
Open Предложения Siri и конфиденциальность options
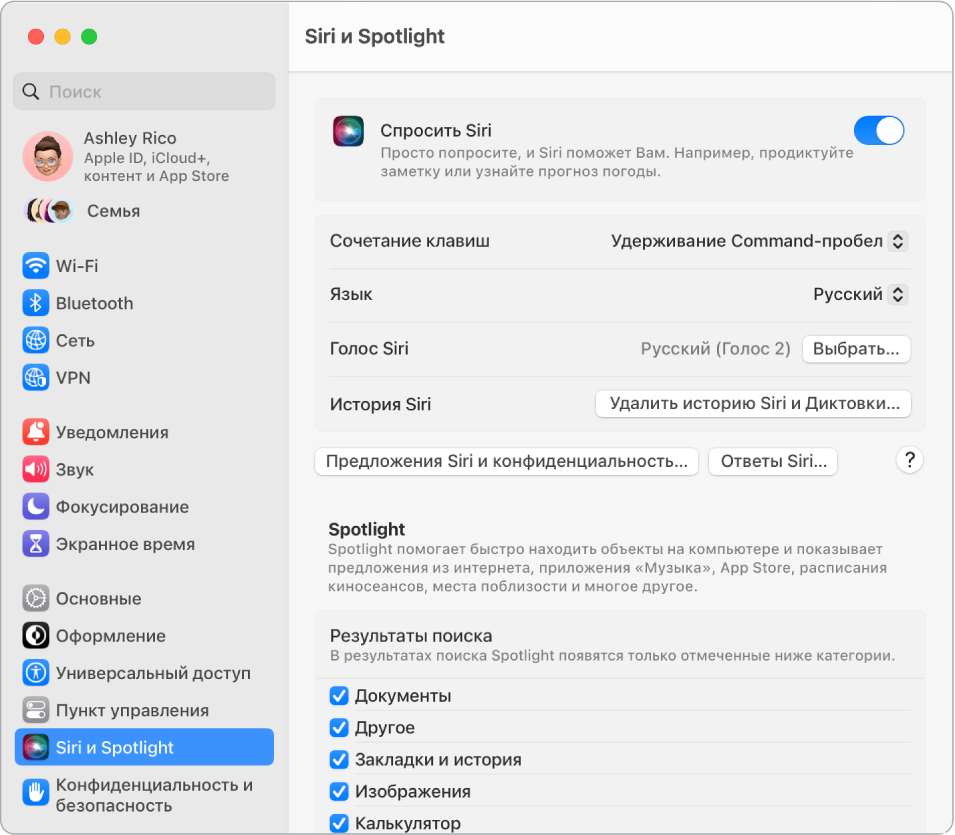coord(506,462)
